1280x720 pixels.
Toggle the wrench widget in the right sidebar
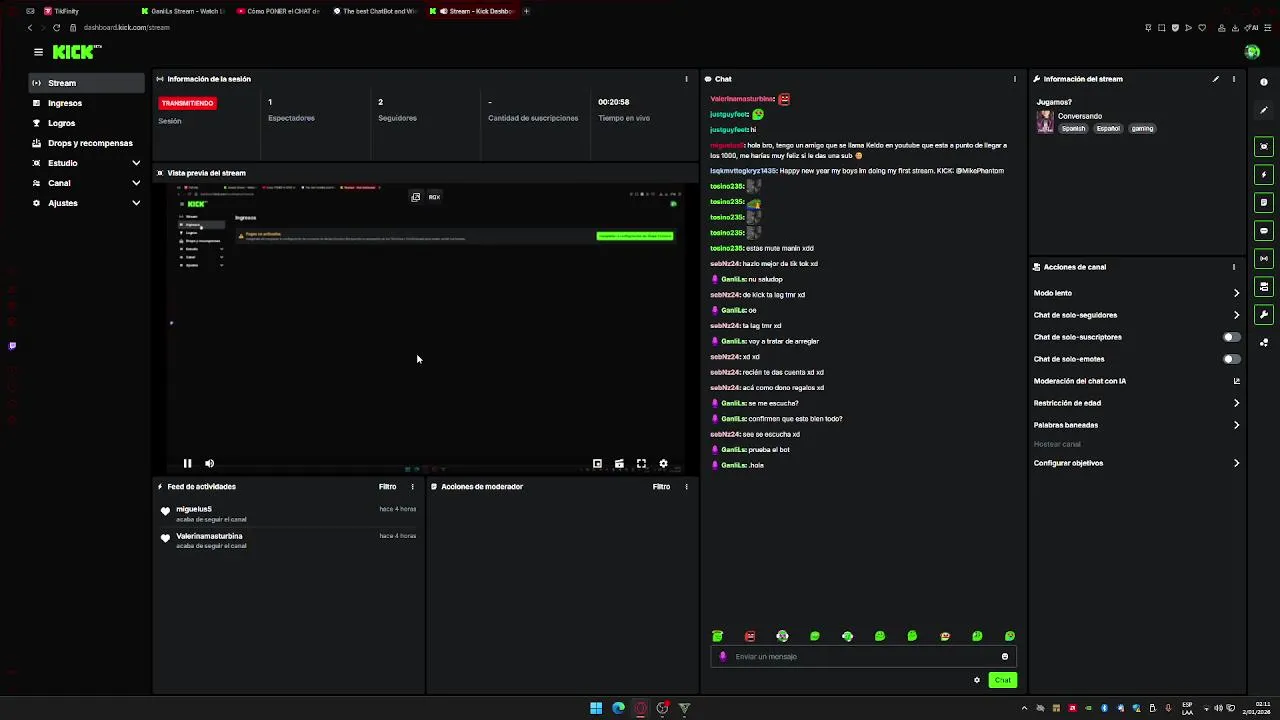click(x=1264, y=314)
